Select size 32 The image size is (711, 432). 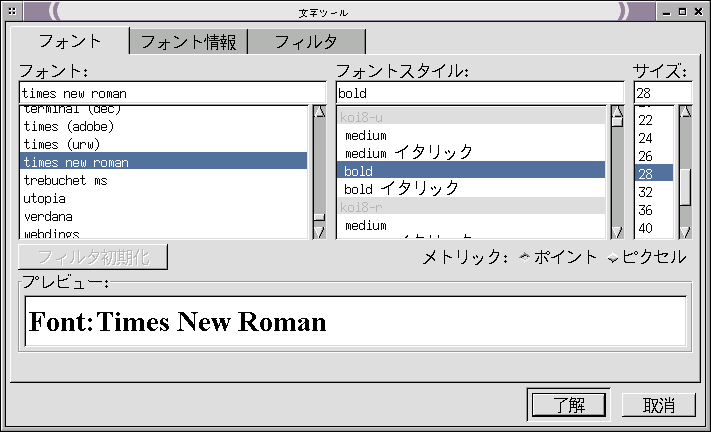(x=653, y=192)
